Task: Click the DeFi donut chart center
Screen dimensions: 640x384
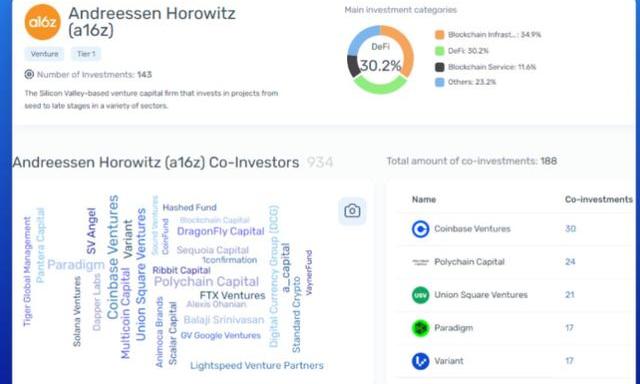Action: point(380,59)
